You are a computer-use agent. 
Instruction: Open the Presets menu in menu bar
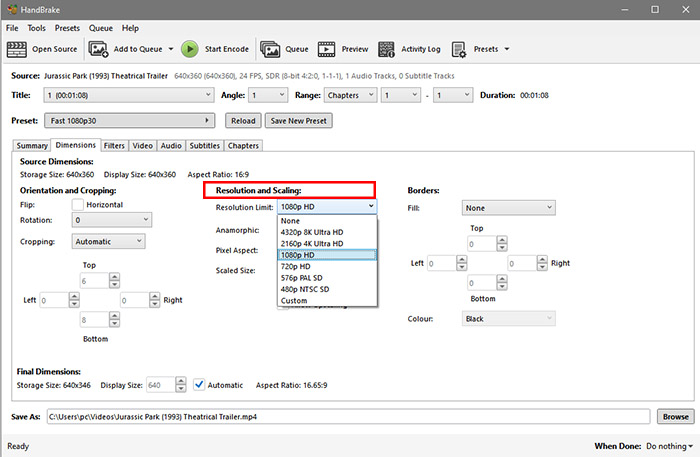coord(67,28)
